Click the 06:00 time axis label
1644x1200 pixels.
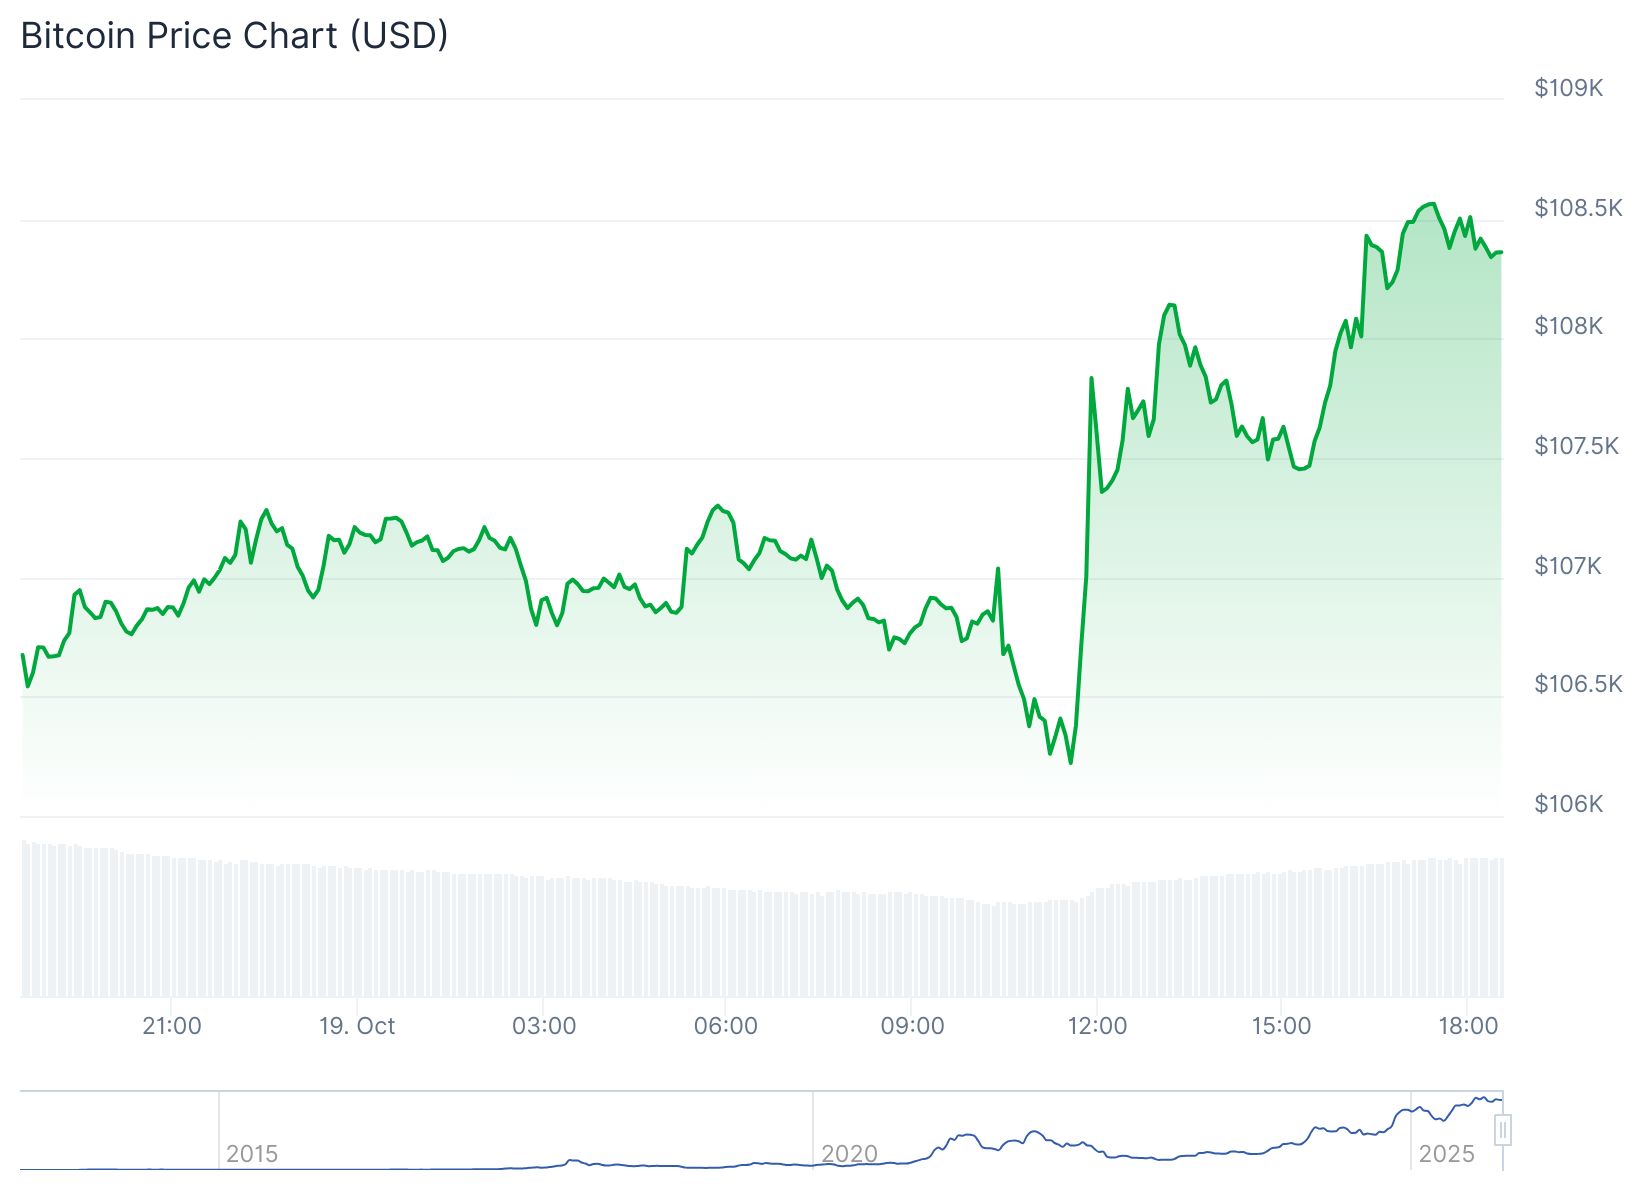coord(726,1026)
